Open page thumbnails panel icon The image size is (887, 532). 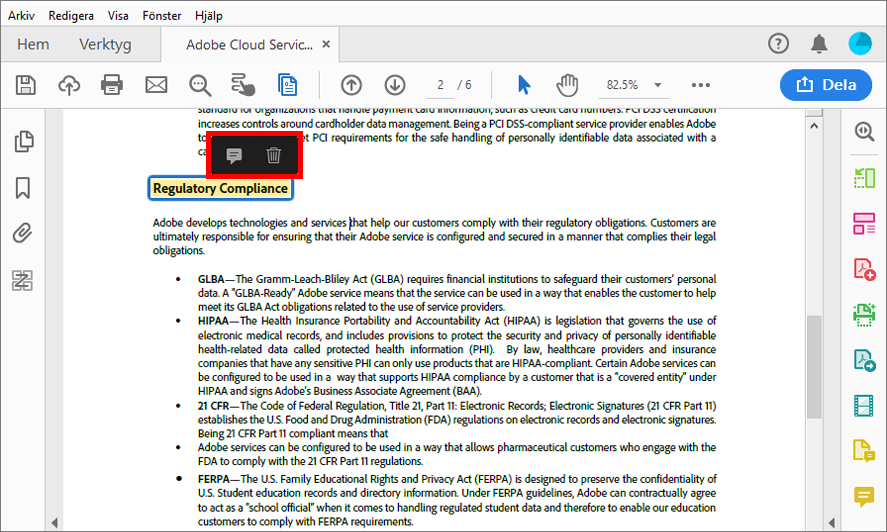(23, 141)
